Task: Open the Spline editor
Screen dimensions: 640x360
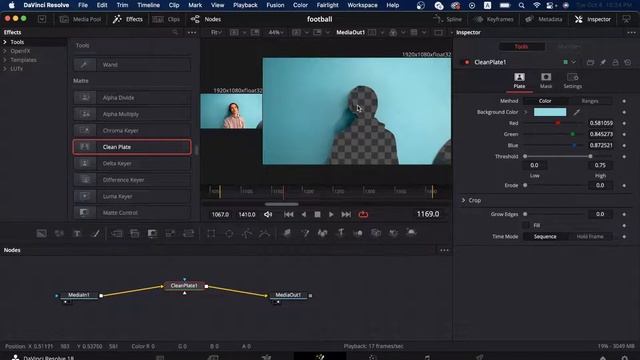Action: (448, 19)
